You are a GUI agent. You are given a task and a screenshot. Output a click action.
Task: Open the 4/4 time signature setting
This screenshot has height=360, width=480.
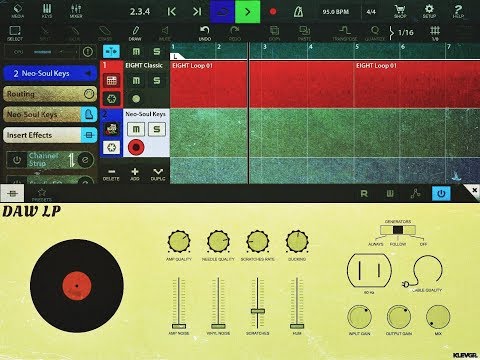[x=371, y=12]
